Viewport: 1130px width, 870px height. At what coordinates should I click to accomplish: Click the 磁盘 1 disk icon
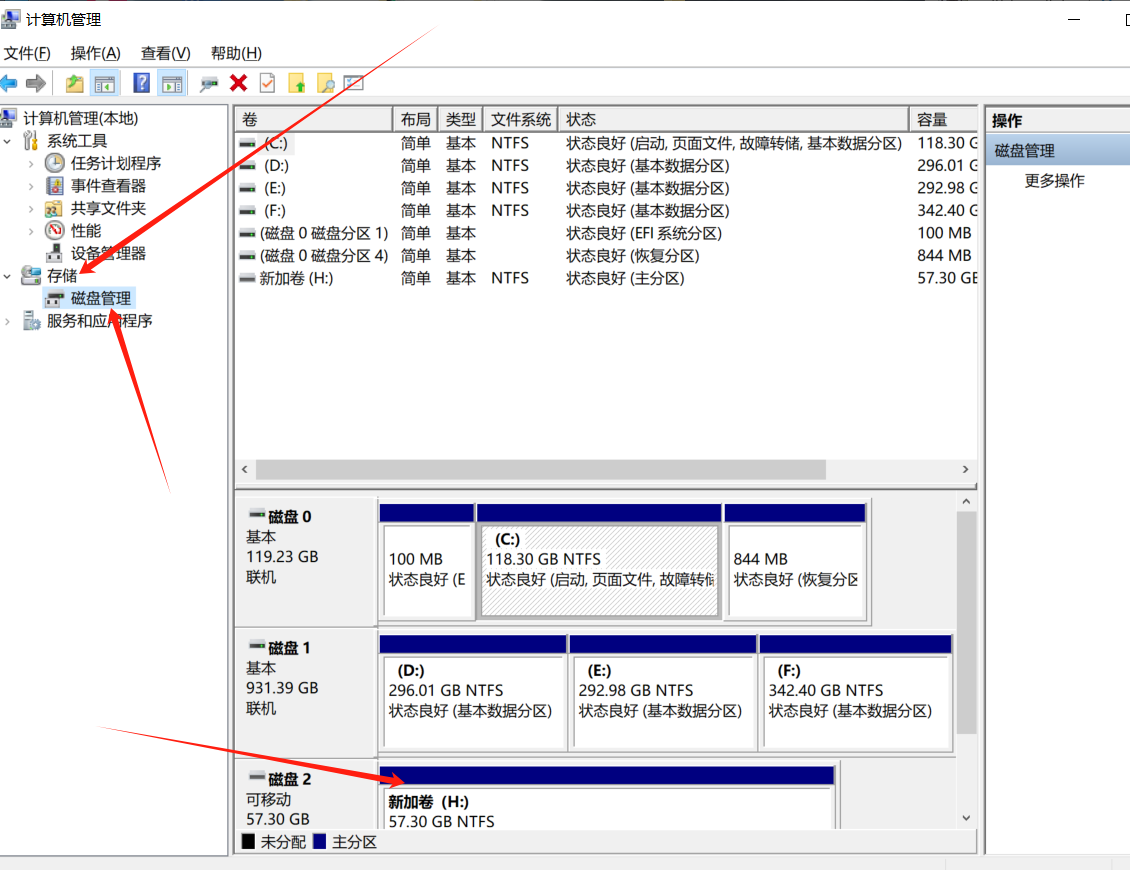(x=257, y=646)
